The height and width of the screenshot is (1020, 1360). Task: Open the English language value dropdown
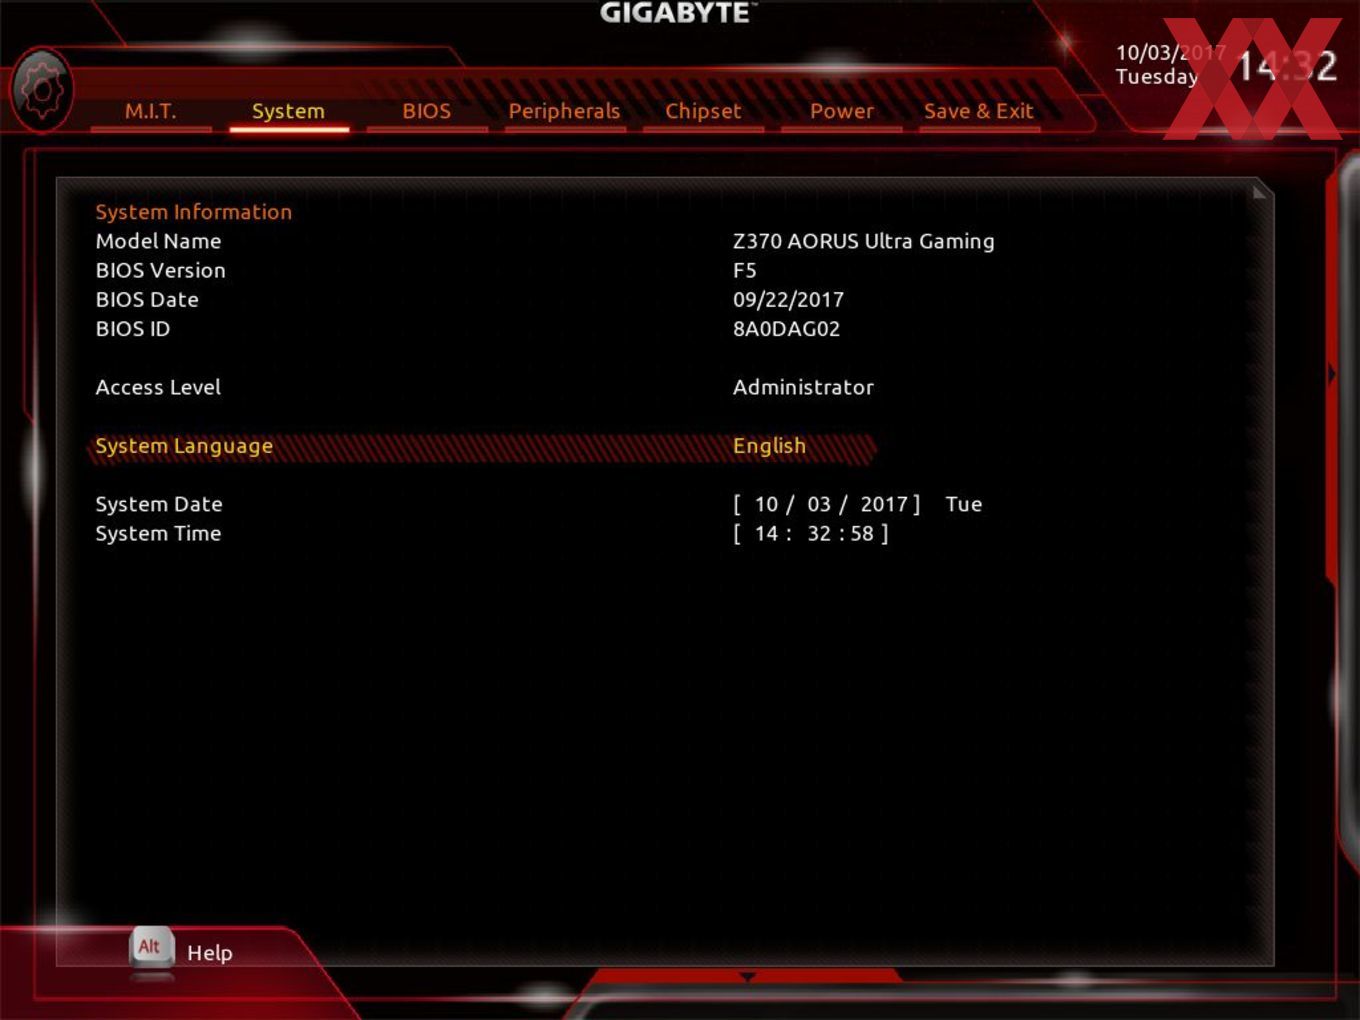(769, 446)
